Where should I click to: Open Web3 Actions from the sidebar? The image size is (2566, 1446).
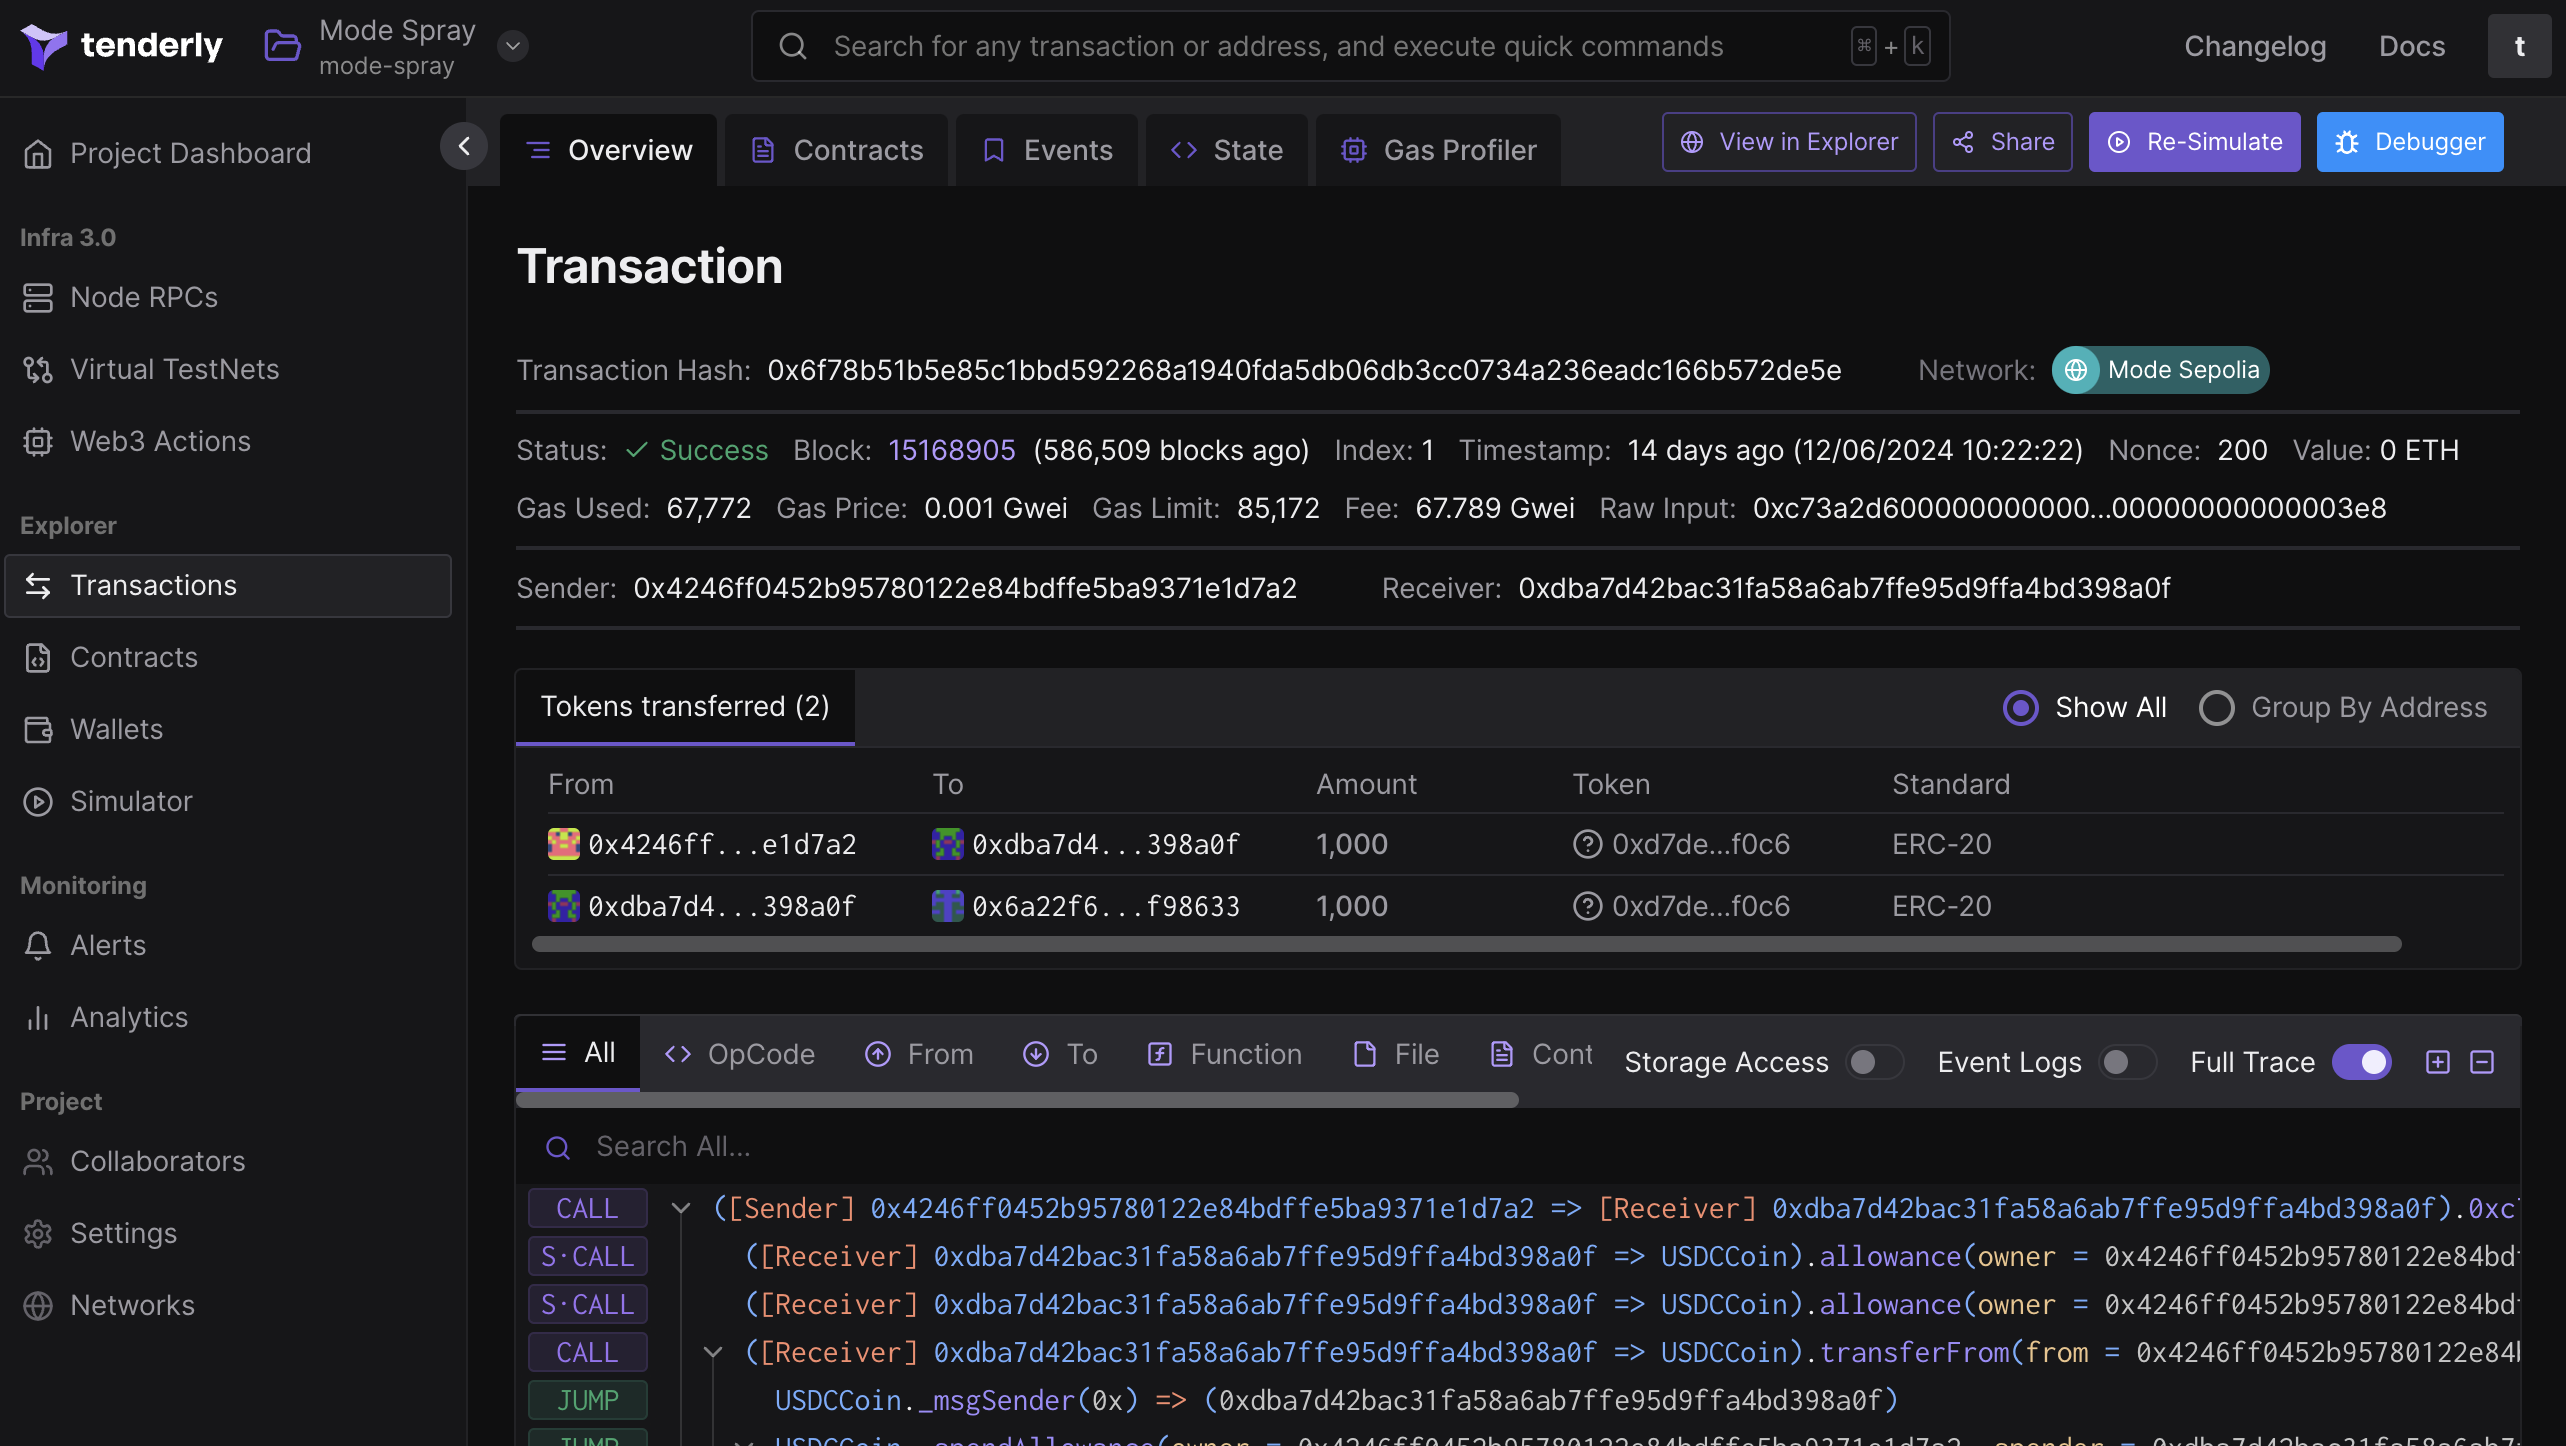160,441
